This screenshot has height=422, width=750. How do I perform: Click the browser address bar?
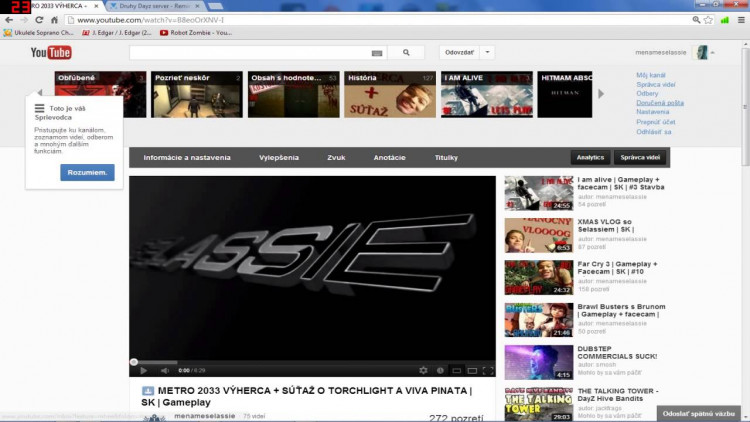tap(378, 20)
